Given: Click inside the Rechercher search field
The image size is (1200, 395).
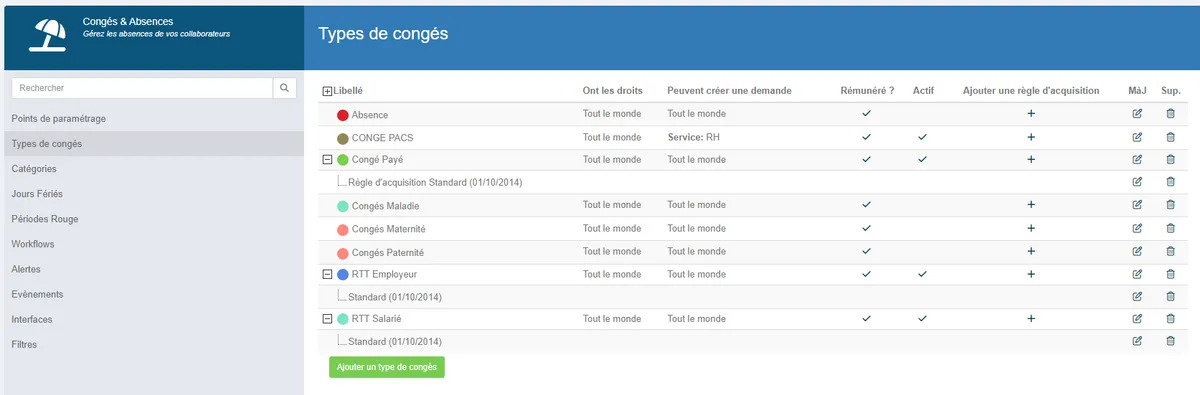Looking at the screenshot, I should pos(142,88).
